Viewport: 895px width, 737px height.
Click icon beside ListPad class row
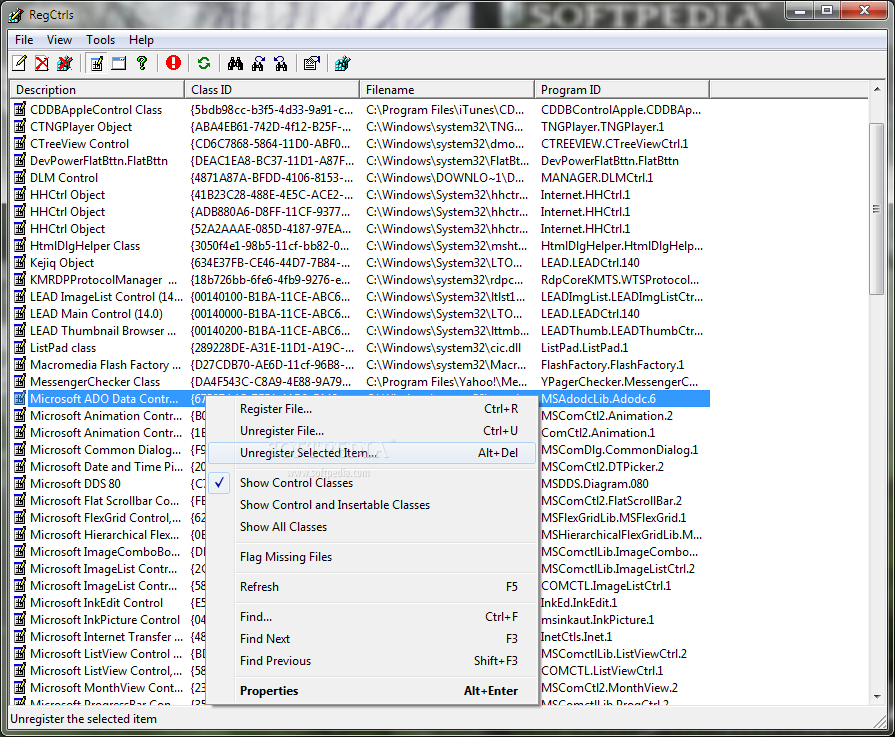[20, 347]
